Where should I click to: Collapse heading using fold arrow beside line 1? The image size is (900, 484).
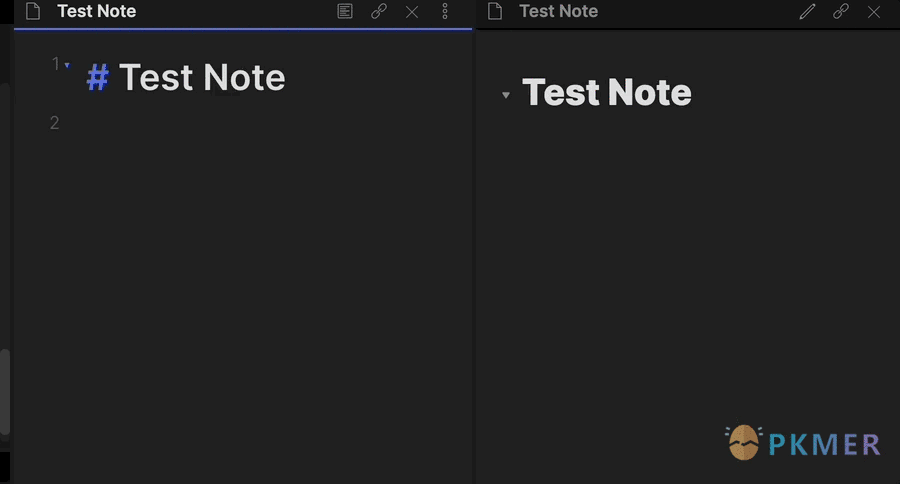67,65
